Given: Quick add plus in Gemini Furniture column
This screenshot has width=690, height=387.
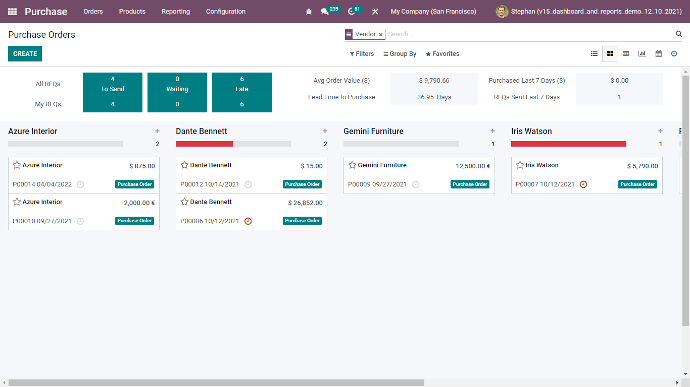Looking at the screenshot, I should 492,131.
